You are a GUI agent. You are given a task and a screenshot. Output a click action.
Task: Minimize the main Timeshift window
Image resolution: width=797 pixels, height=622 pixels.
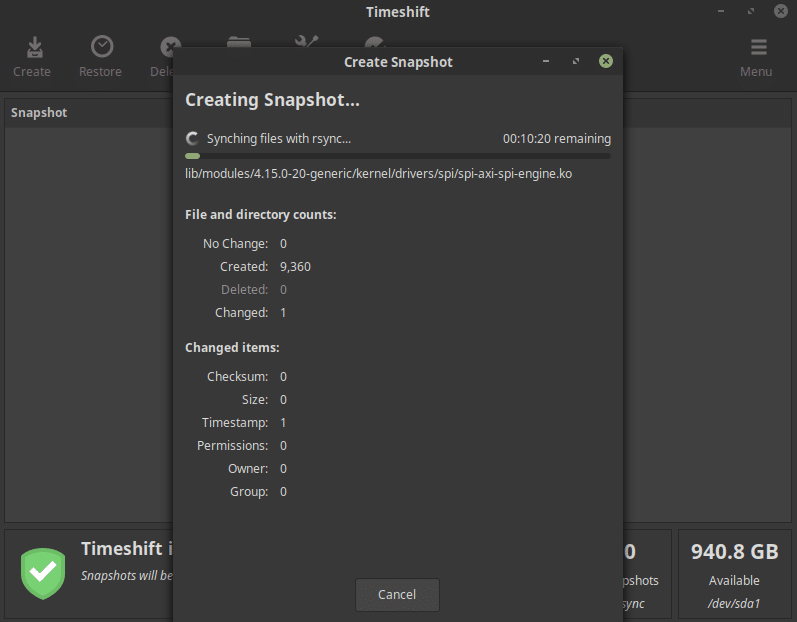click(721, 11)
